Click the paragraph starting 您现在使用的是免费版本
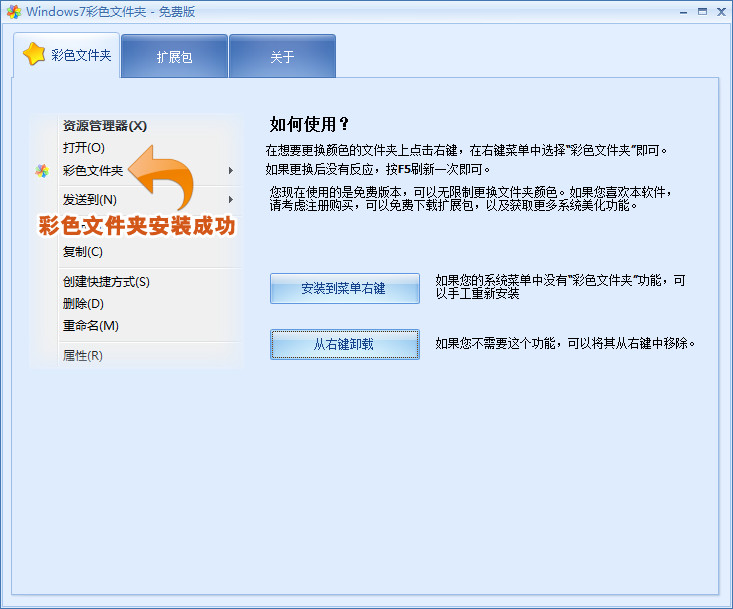The width and height of the screenshot is (733, 609). point(471,199)
